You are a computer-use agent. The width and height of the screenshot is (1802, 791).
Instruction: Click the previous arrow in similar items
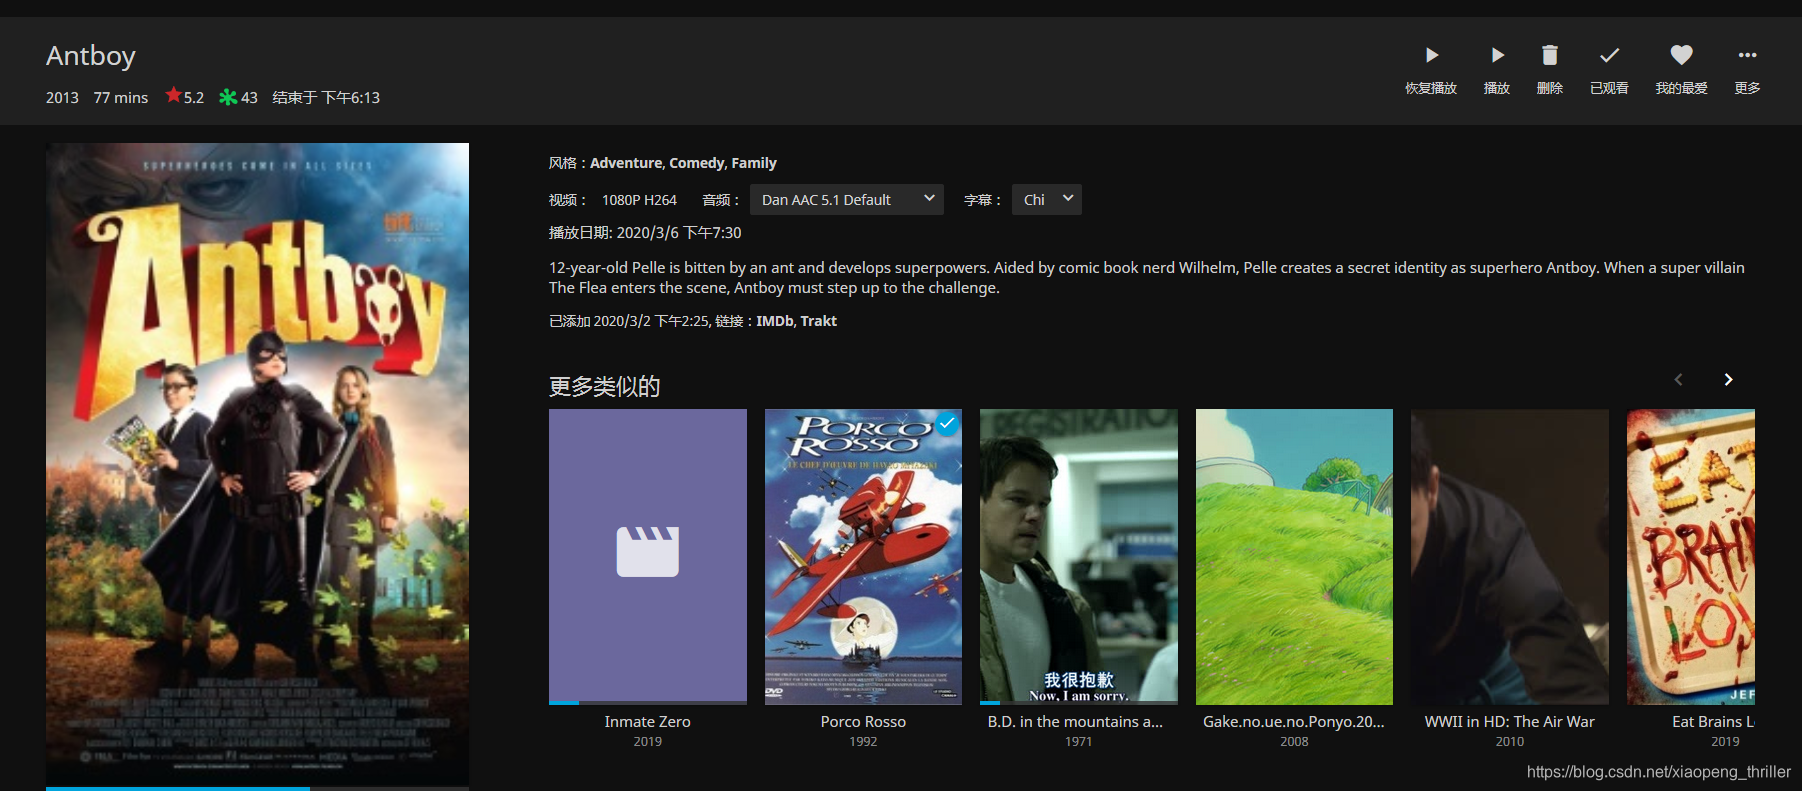[1678, 379]
